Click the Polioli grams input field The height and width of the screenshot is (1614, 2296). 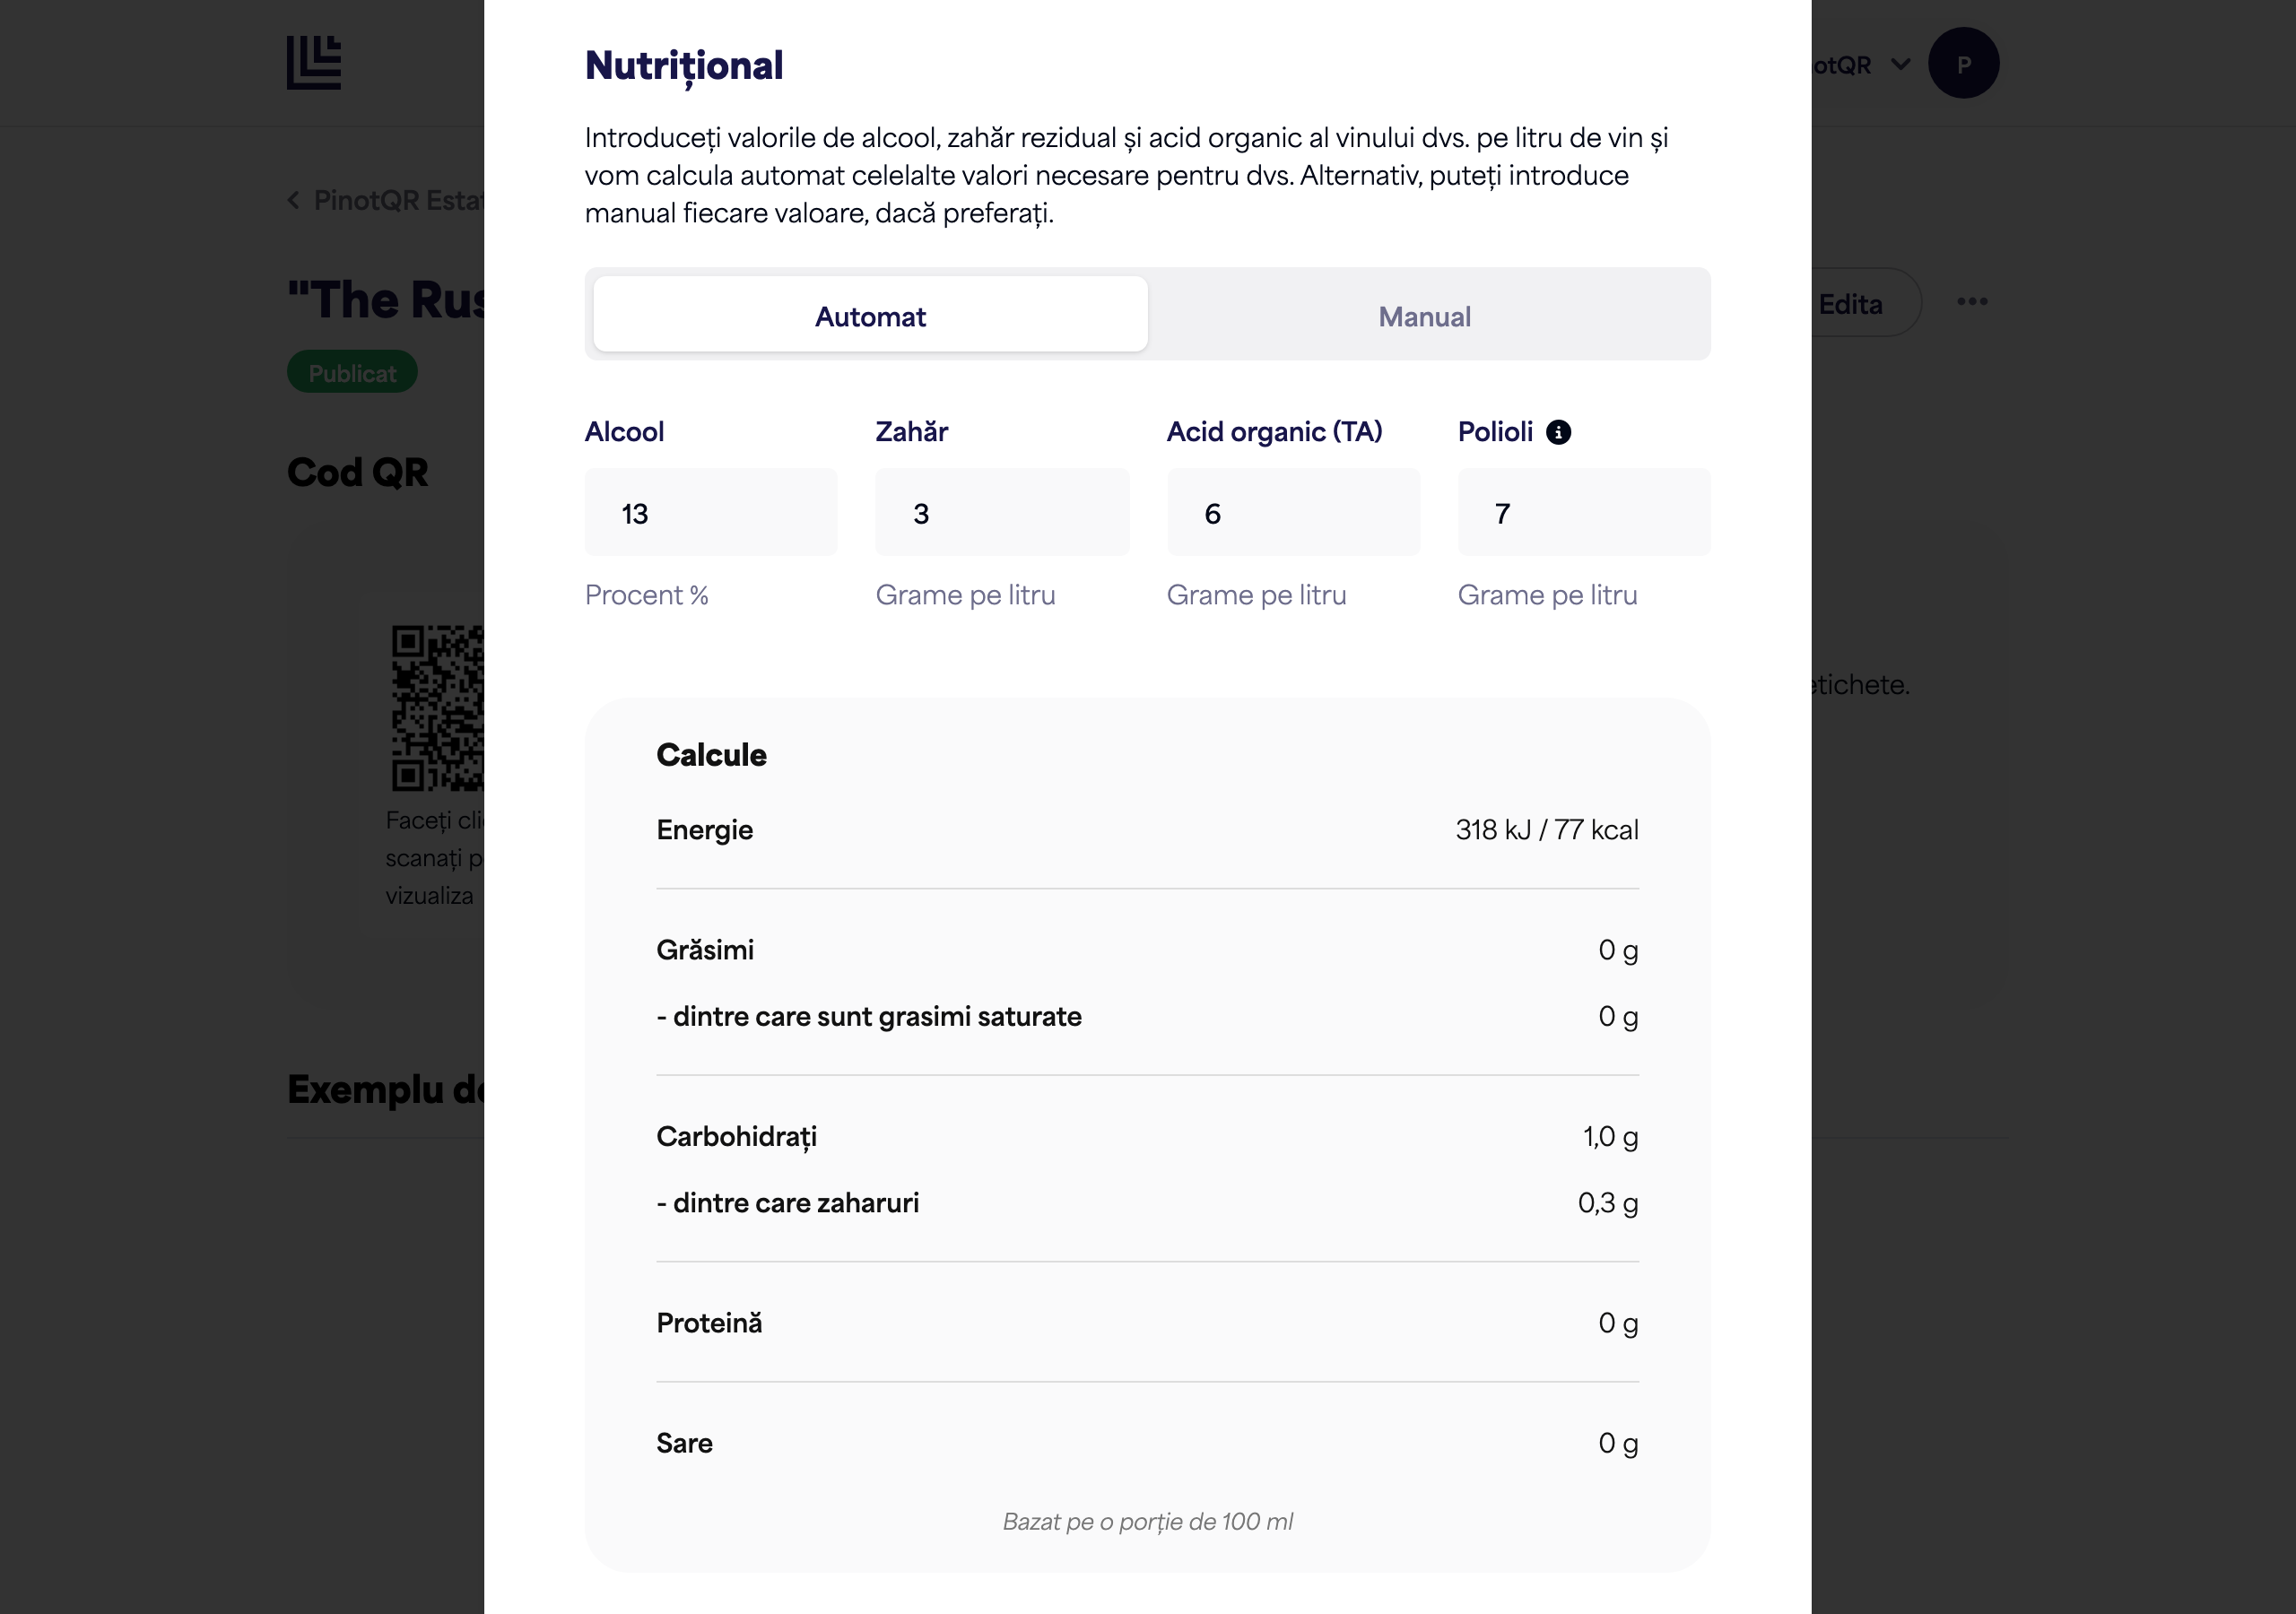[1584, 513]
